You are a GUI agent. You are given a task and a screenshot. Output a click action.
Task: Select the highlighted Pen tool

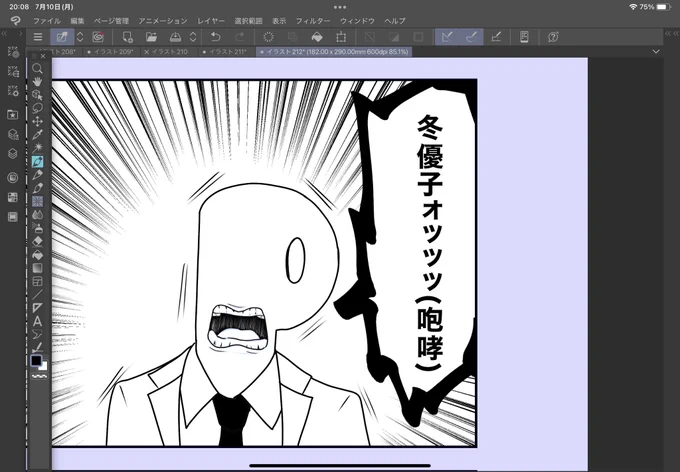[37, 161]
